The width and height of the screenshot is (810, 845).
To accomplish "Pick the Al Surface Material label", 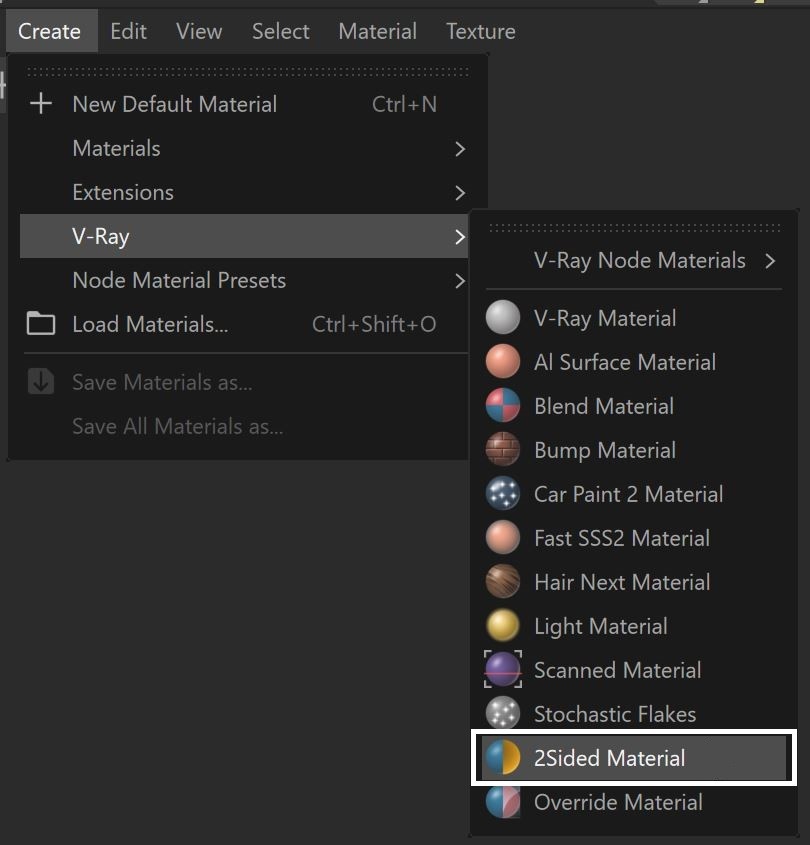I will pyautogui.click(x=625, y=362).
